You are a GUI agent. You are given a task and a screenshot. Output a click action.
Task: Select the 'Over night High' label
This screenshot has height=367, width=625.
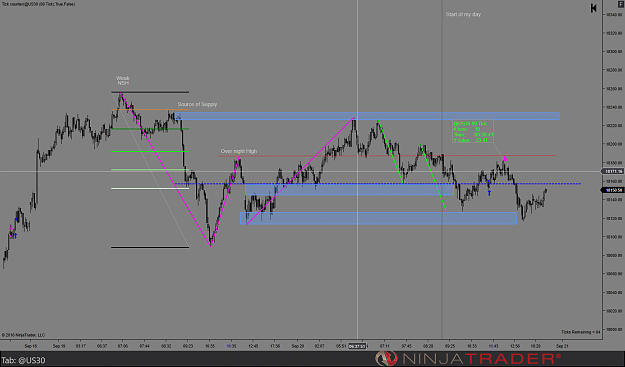coord(239,151)
